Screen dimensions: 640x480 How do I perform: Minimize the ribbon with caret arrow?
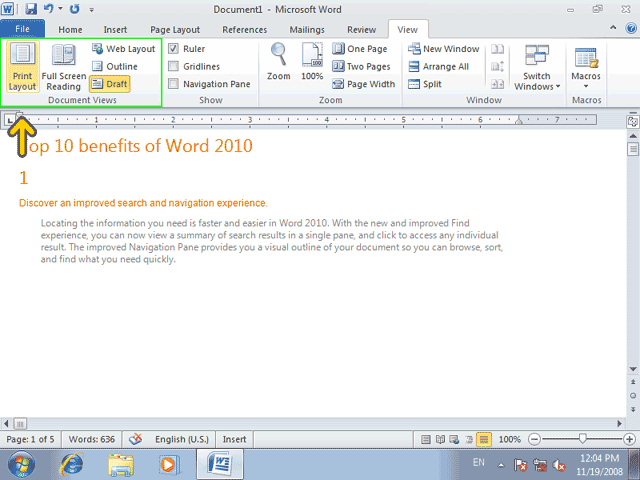pyautogui.click(x=613, y=28)
